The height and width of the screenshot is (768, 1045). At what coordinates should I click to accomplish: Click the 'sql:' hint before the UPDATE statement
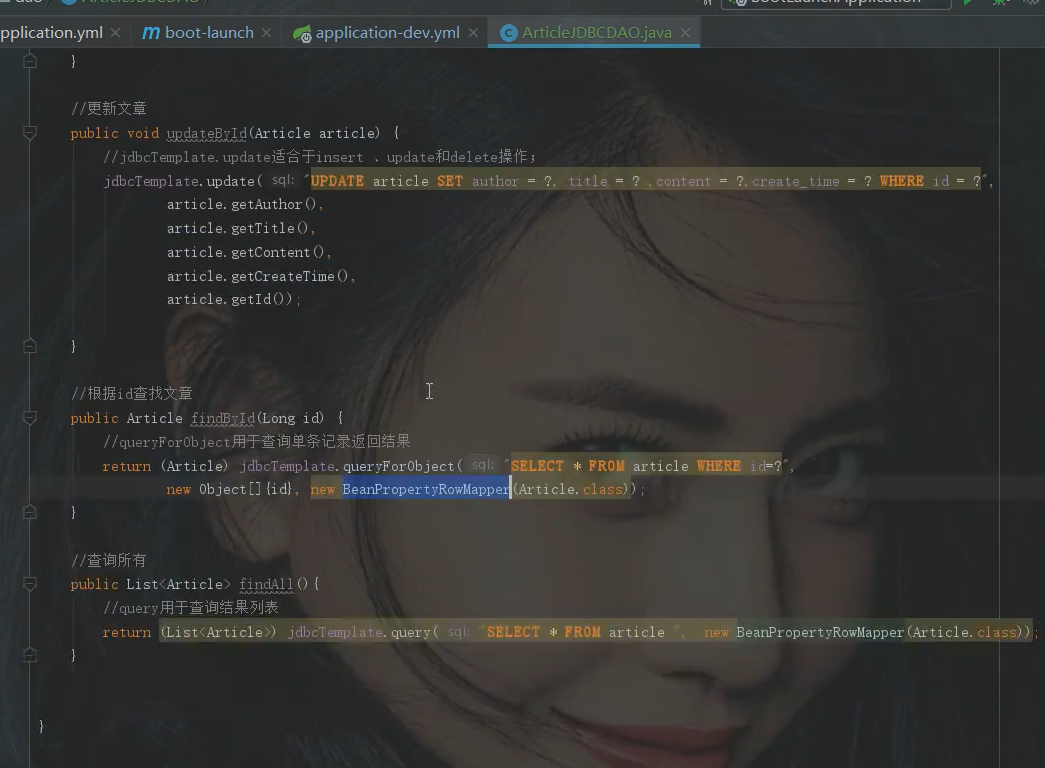tap(283, 180)
